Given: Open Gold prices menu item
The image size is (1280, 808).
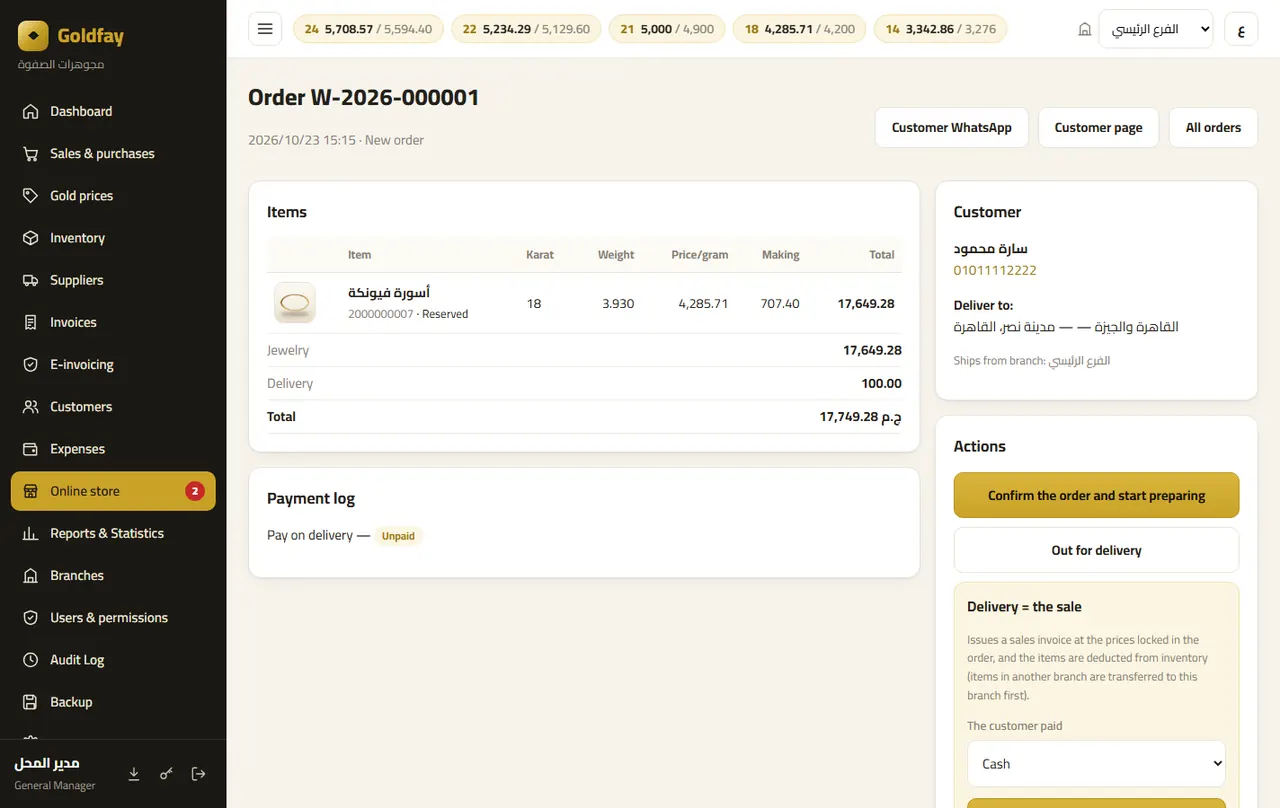Looking at the screenshot, I should click(x=113, y=196).
